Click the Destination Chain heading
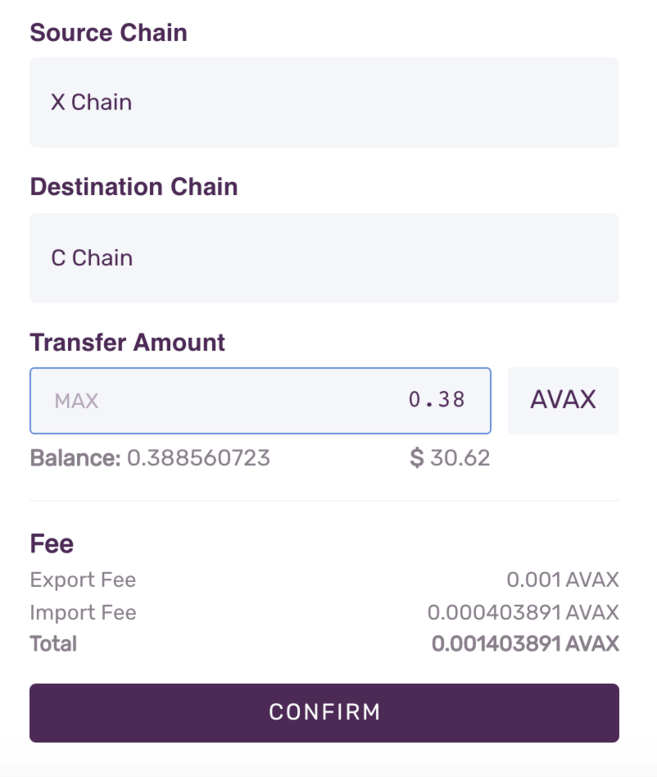 tap(134, 187)
